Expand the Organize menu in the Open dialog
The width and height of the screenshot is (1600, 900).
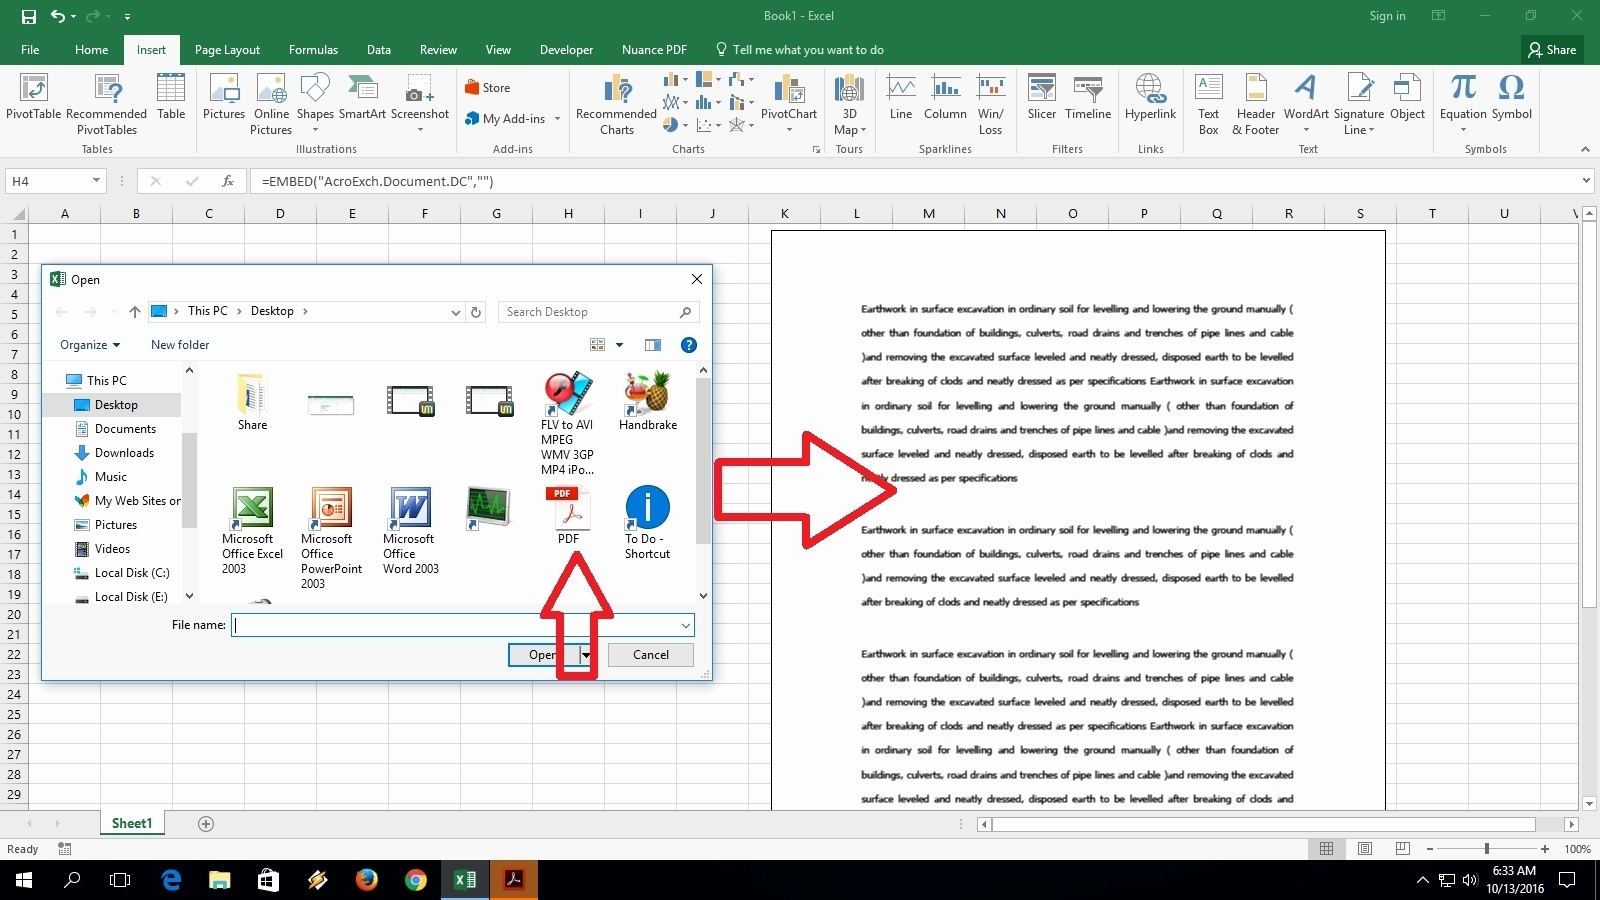pos(89,344)
